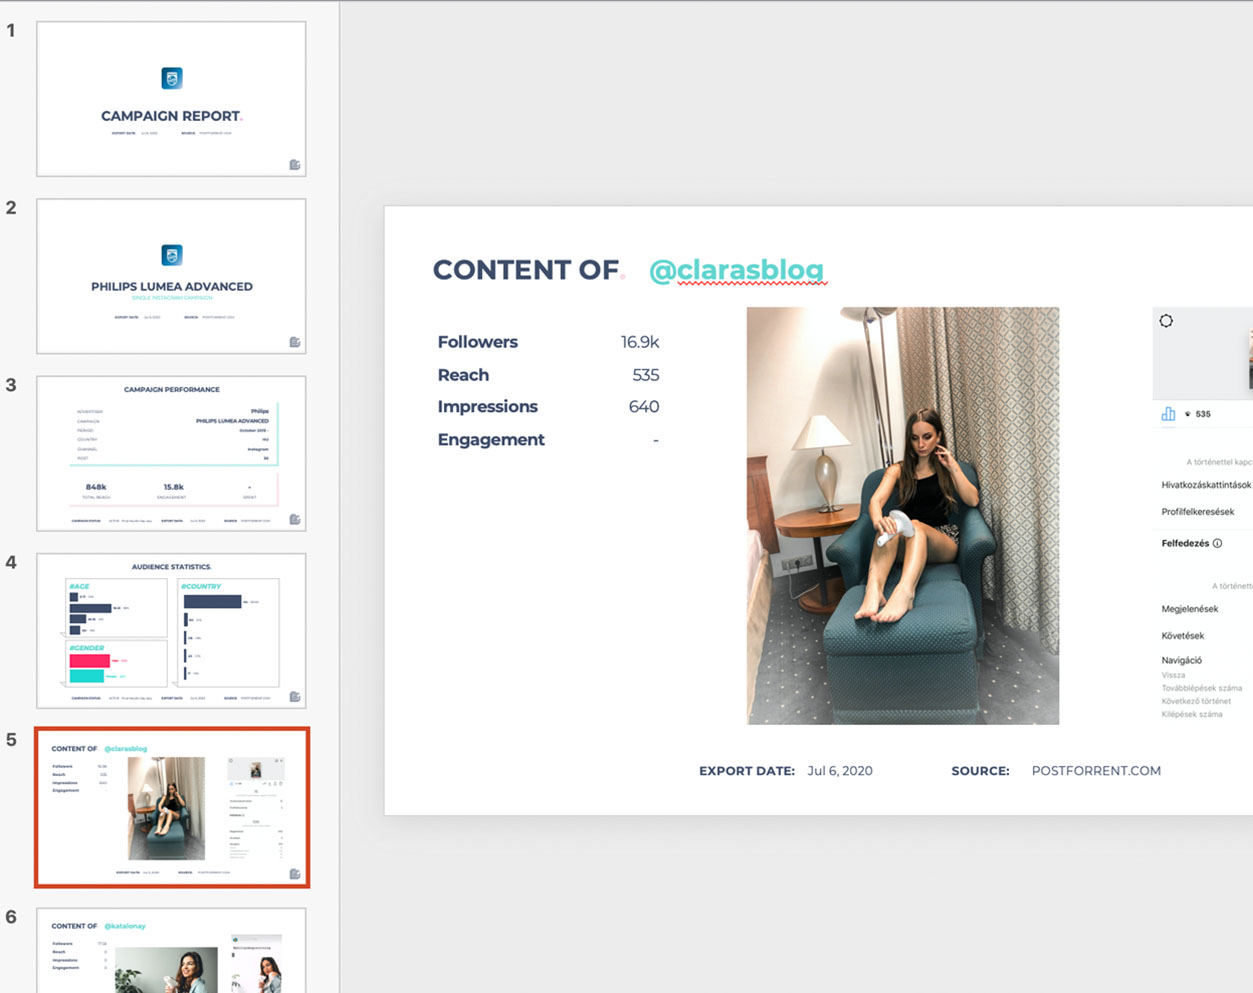Select the Philips Lumea Advanced slide thumbnail

171,276
